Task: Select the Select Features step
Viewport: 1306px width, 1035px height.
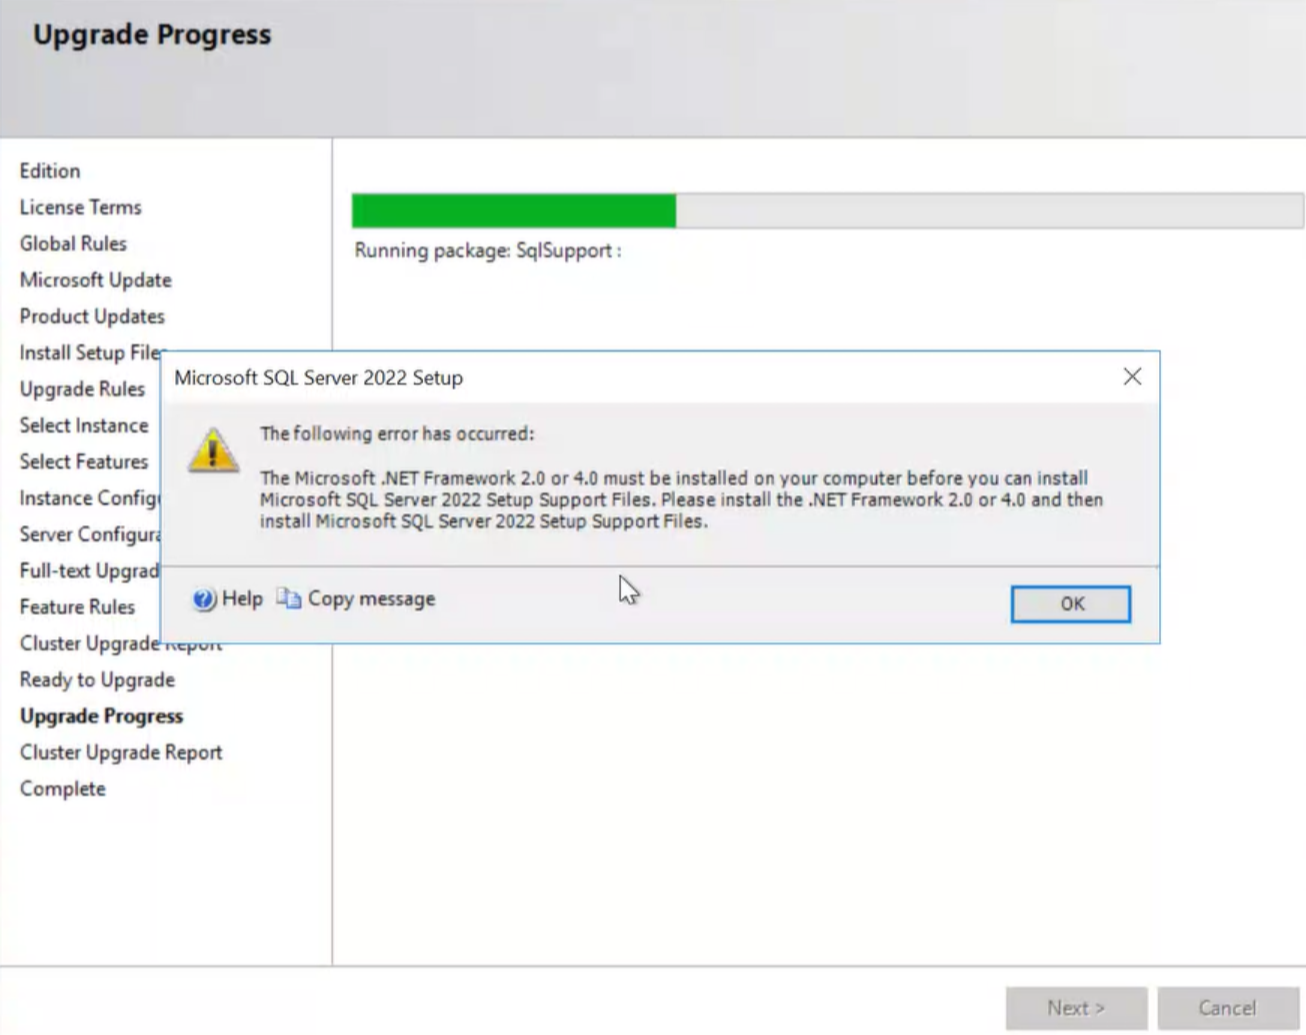Action: pyautogui.click(x=84, y=461)
